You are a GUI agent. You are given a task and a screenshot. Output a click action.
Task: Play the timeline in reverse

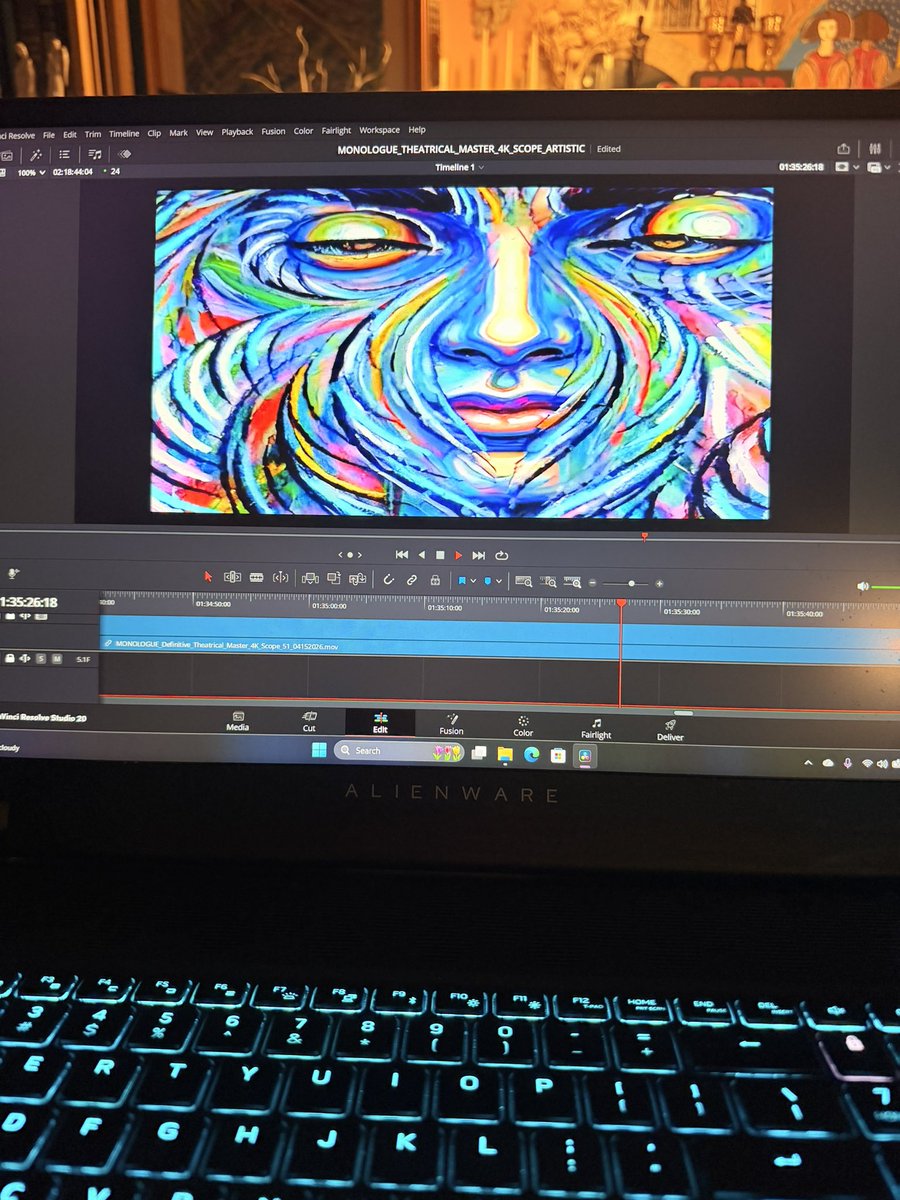coord(421,554)
